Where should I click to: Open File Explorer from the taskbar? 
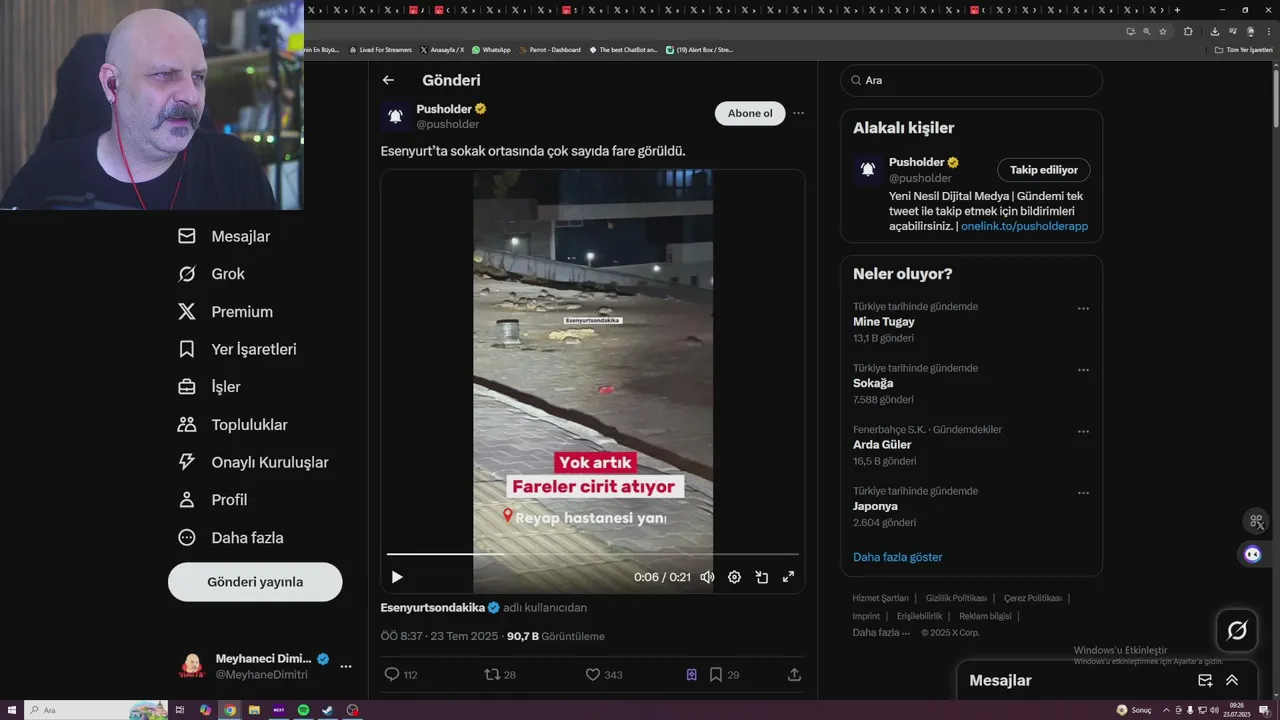254,710
